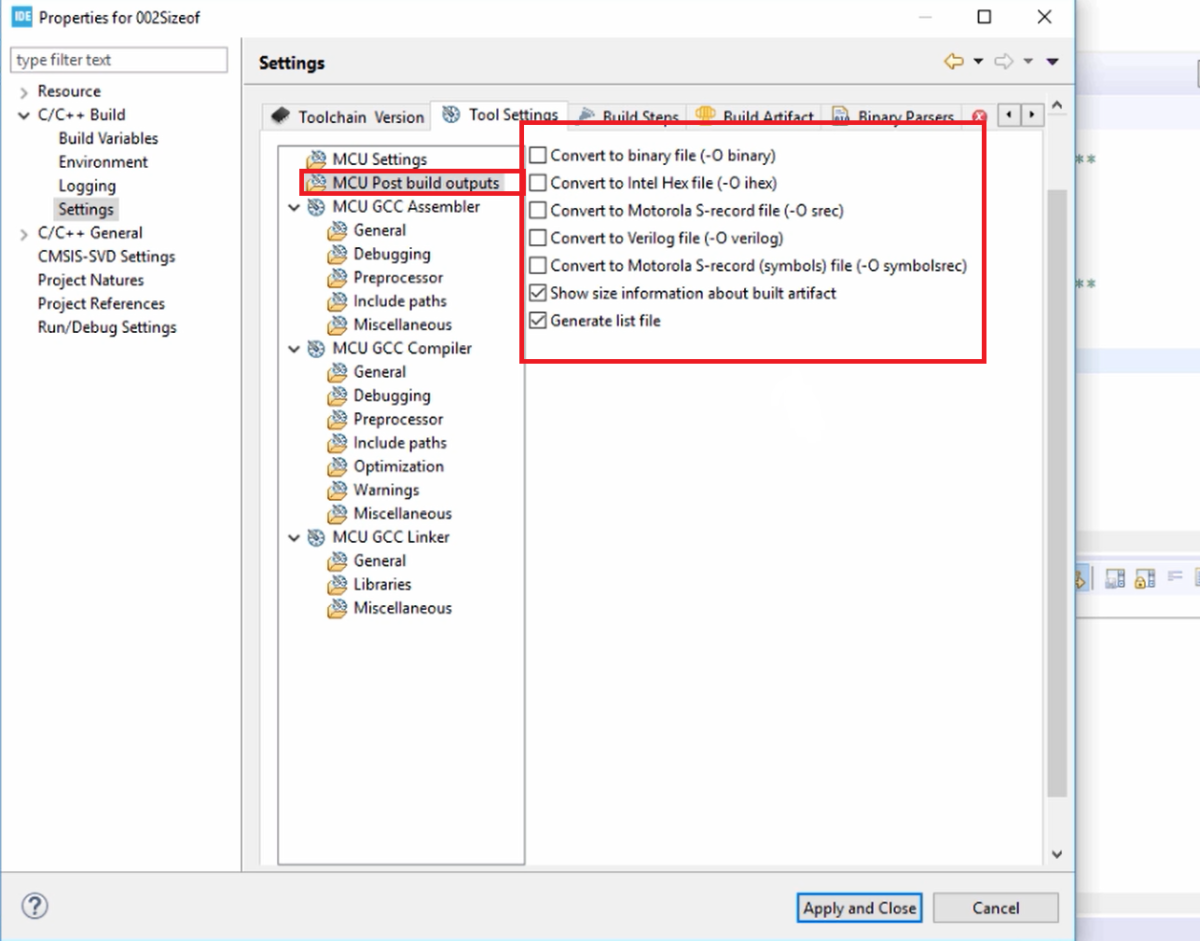The width and height of the screenshot is (1200, 941).
Task: Click the MCU Settings folder icon
Action: (317, 159)
